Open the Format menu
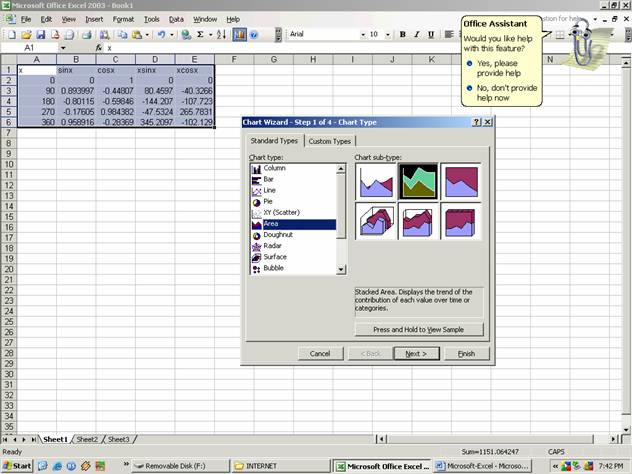 [x=123, y=19]
